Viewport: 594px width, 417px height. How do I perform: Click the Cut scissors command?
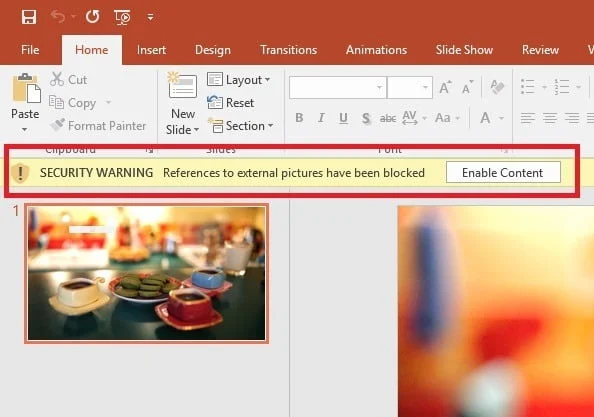(69, 80)
